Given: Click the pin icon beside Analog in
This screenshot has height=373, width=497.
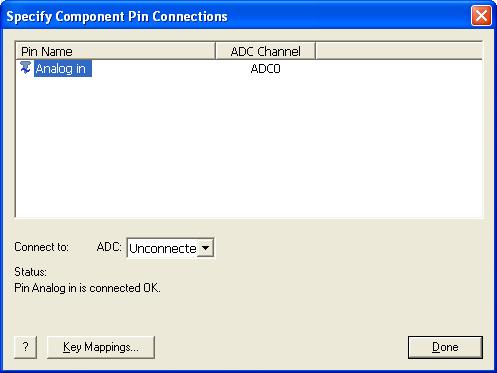Looking at the screenshot, I should 25,68.
